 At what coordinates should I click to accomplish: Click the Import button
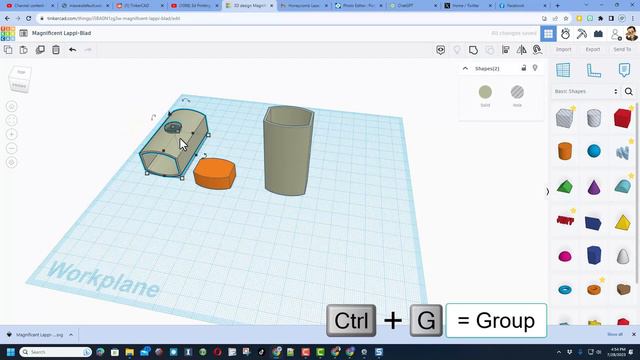coord(563,49)
